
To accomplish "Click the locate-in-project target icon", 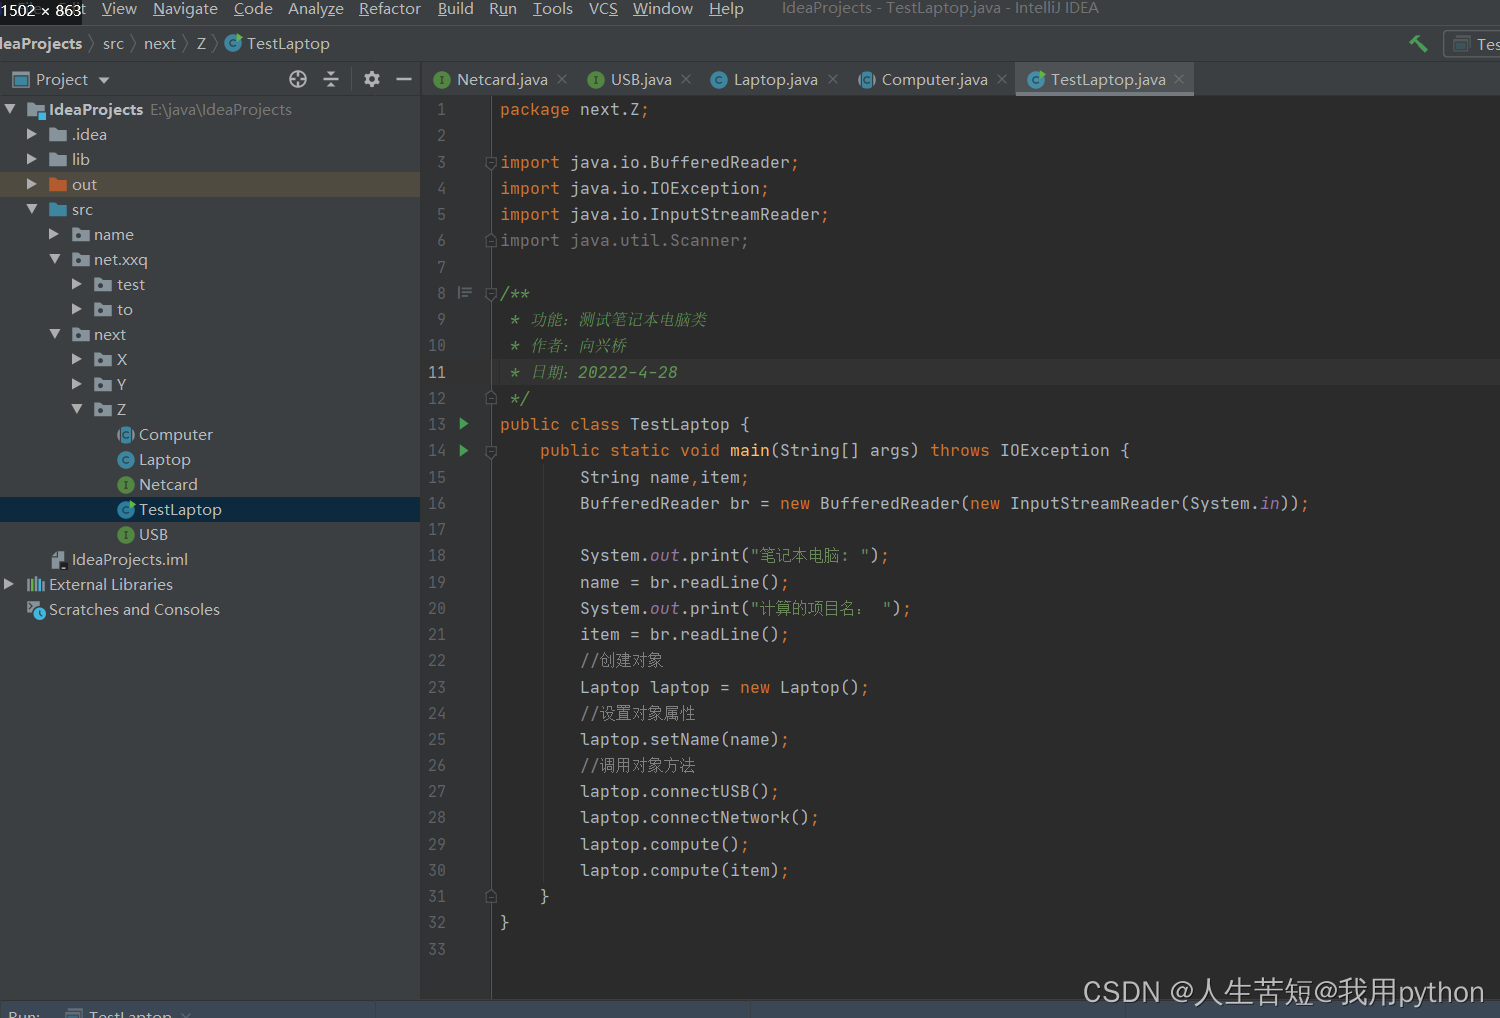I will [298, 79].
